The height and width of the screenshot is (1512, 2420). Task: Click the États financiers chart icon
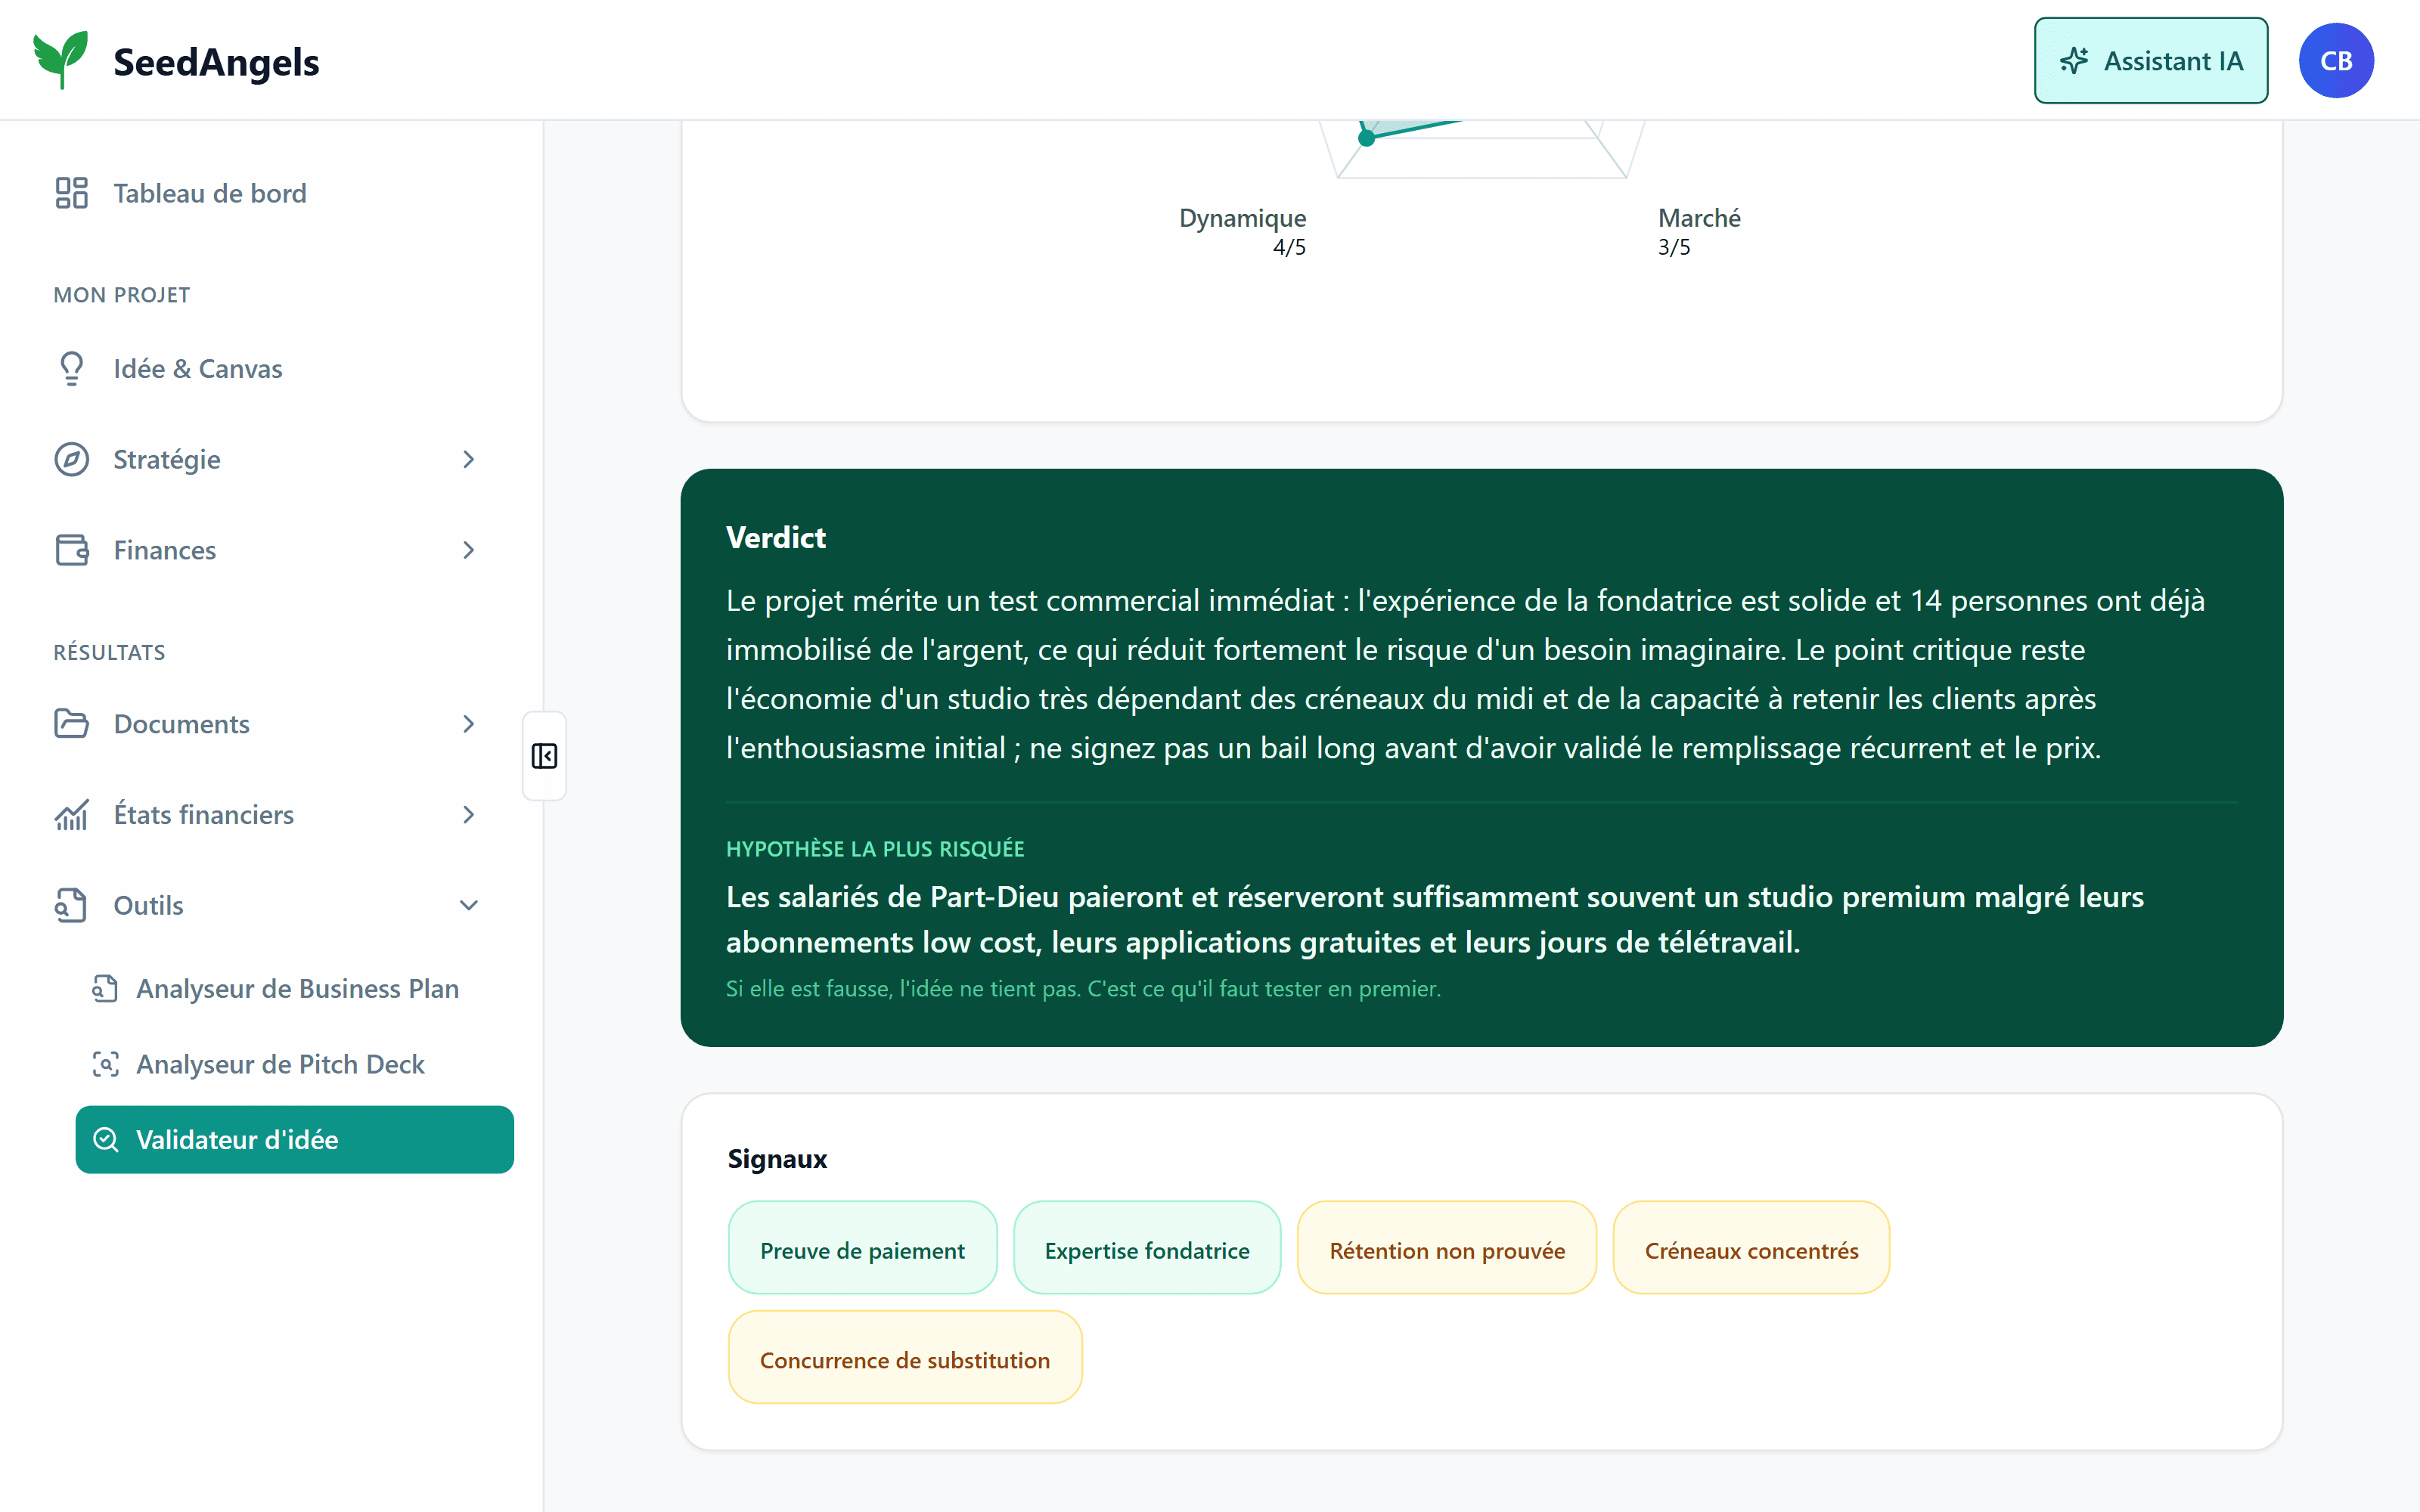pyautogui.click(x=72, y=815)
